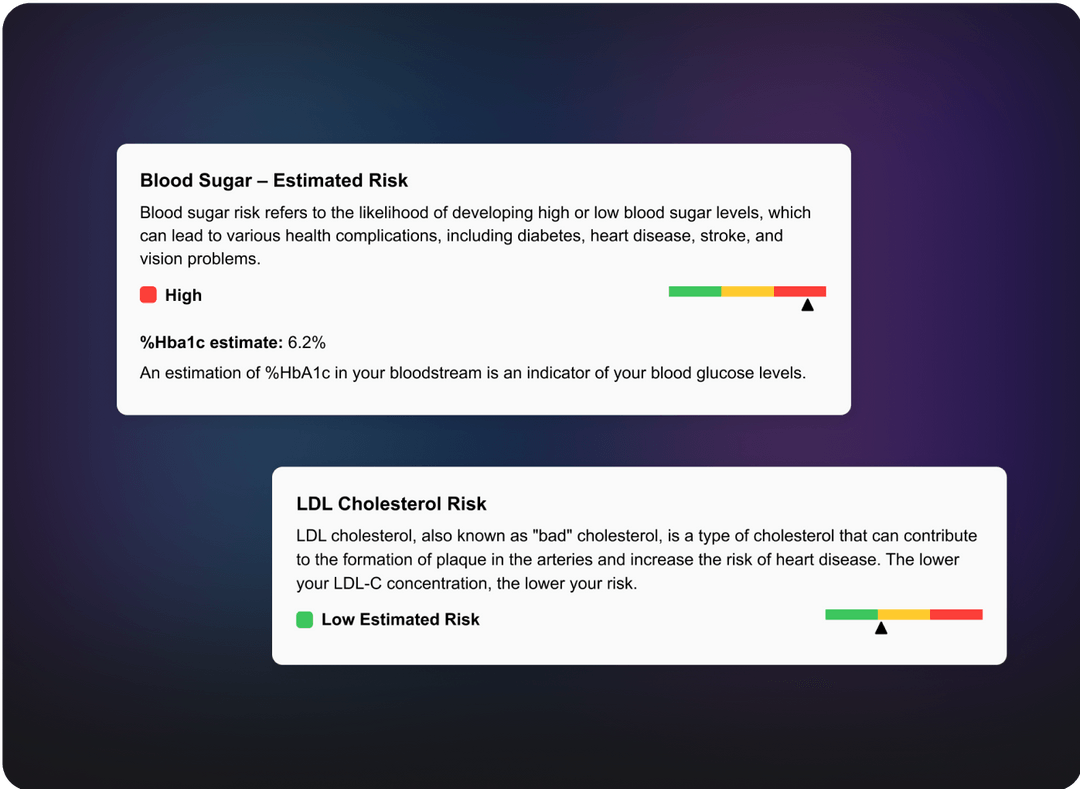Click the blood sugar description paragraph
Image resolution: width=1080 pixels, height=789 pixels.
[475, 235]
